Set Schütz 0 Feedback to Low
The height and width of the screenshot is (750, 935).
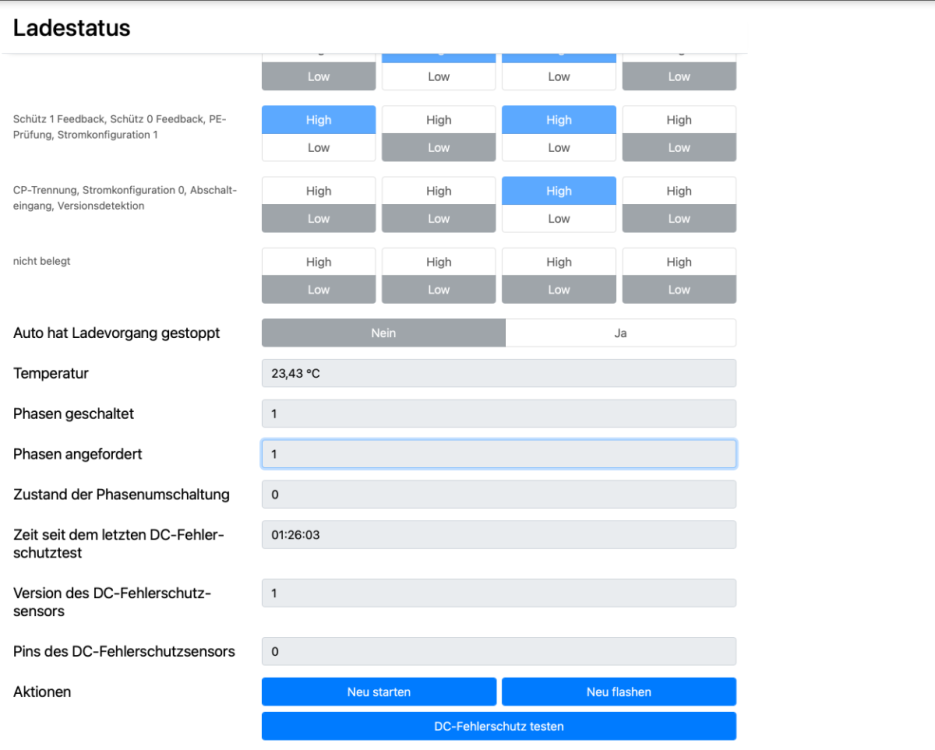point(438,148)
